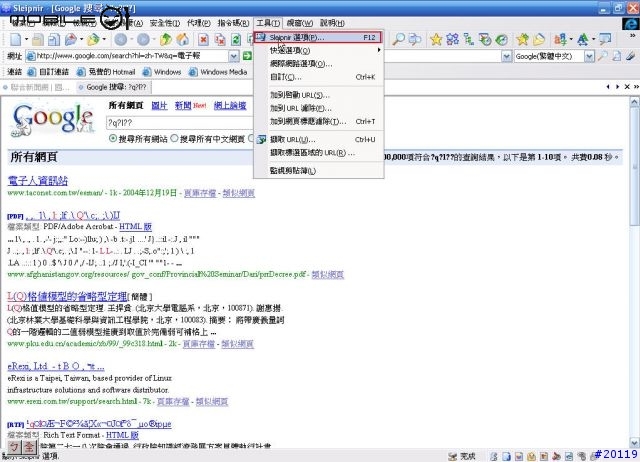This screenshot has width=640, height=462.
Task: Expand the new page icon dropdown arrow
Action: [27, 40]
